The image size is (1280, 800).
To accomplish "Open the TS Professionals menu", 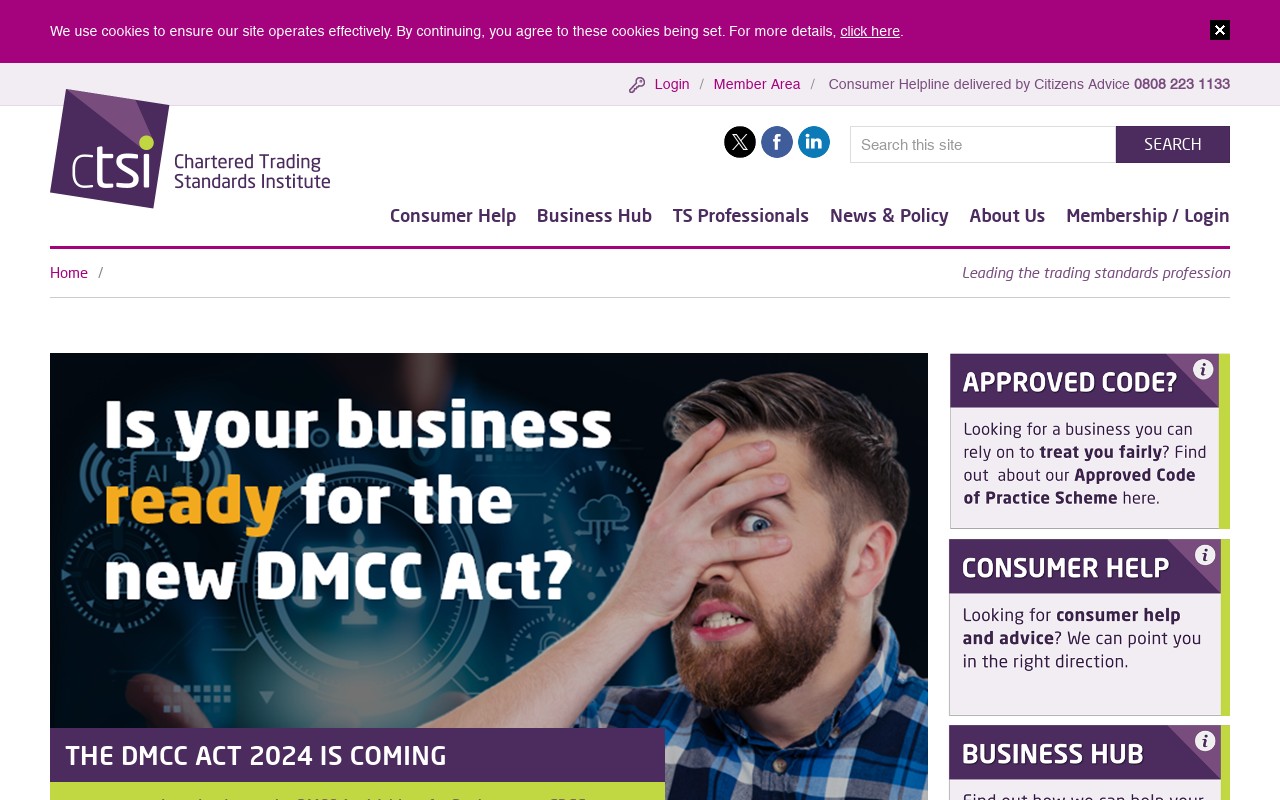I will pos(741,216).
